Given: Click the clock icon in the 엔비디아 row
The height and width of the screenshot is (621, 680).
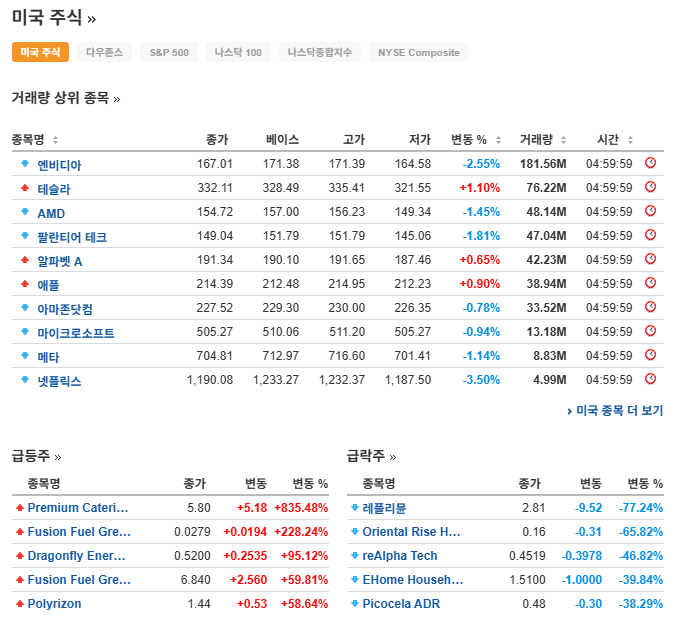Looking at the screenshot, I should coord(650,163).
